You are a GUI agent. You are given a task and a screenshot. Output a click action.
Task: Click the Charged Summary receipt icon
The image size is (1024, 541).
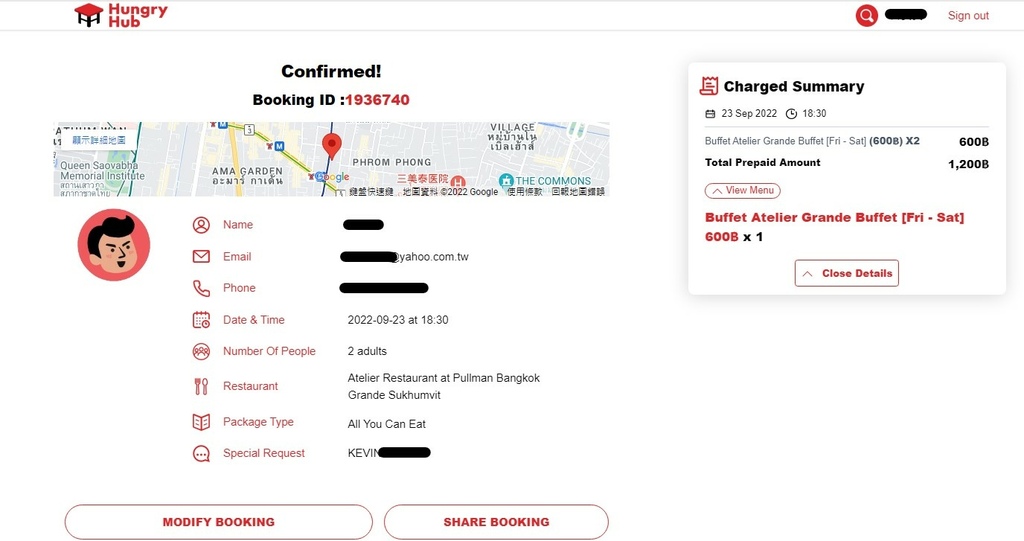tap(709, 86)
